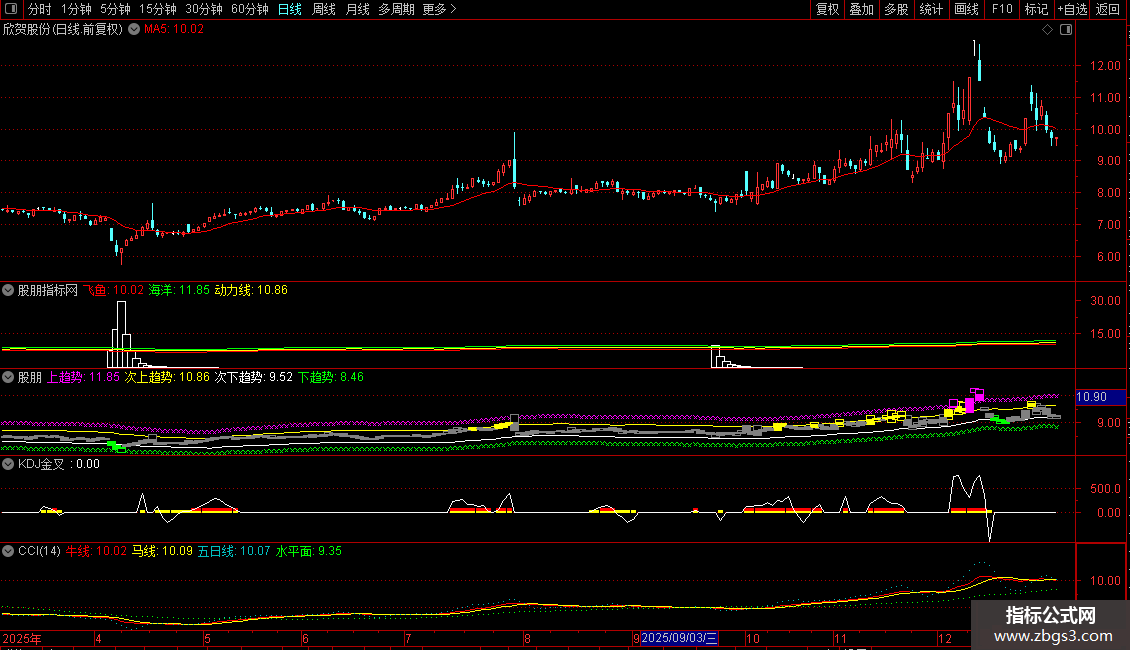Click the 2025/09/03 date marker on timeline
1130x650 pixels.
680,637
